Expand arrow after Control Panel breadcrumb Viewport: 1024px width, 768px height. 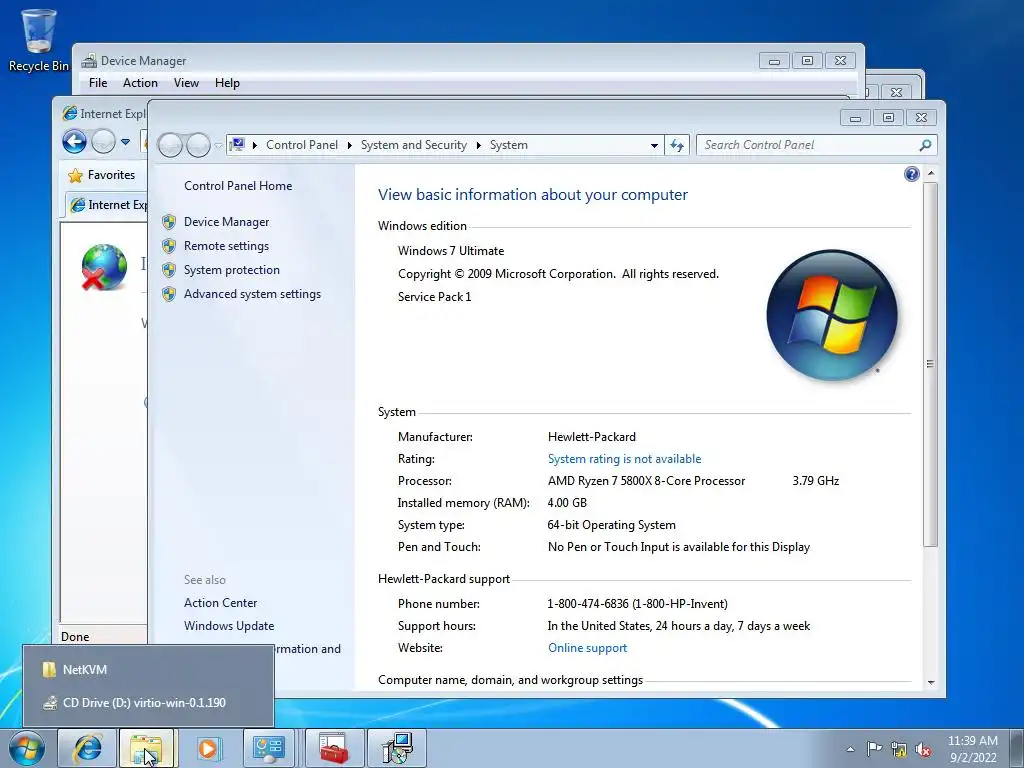tap(349, 145)
